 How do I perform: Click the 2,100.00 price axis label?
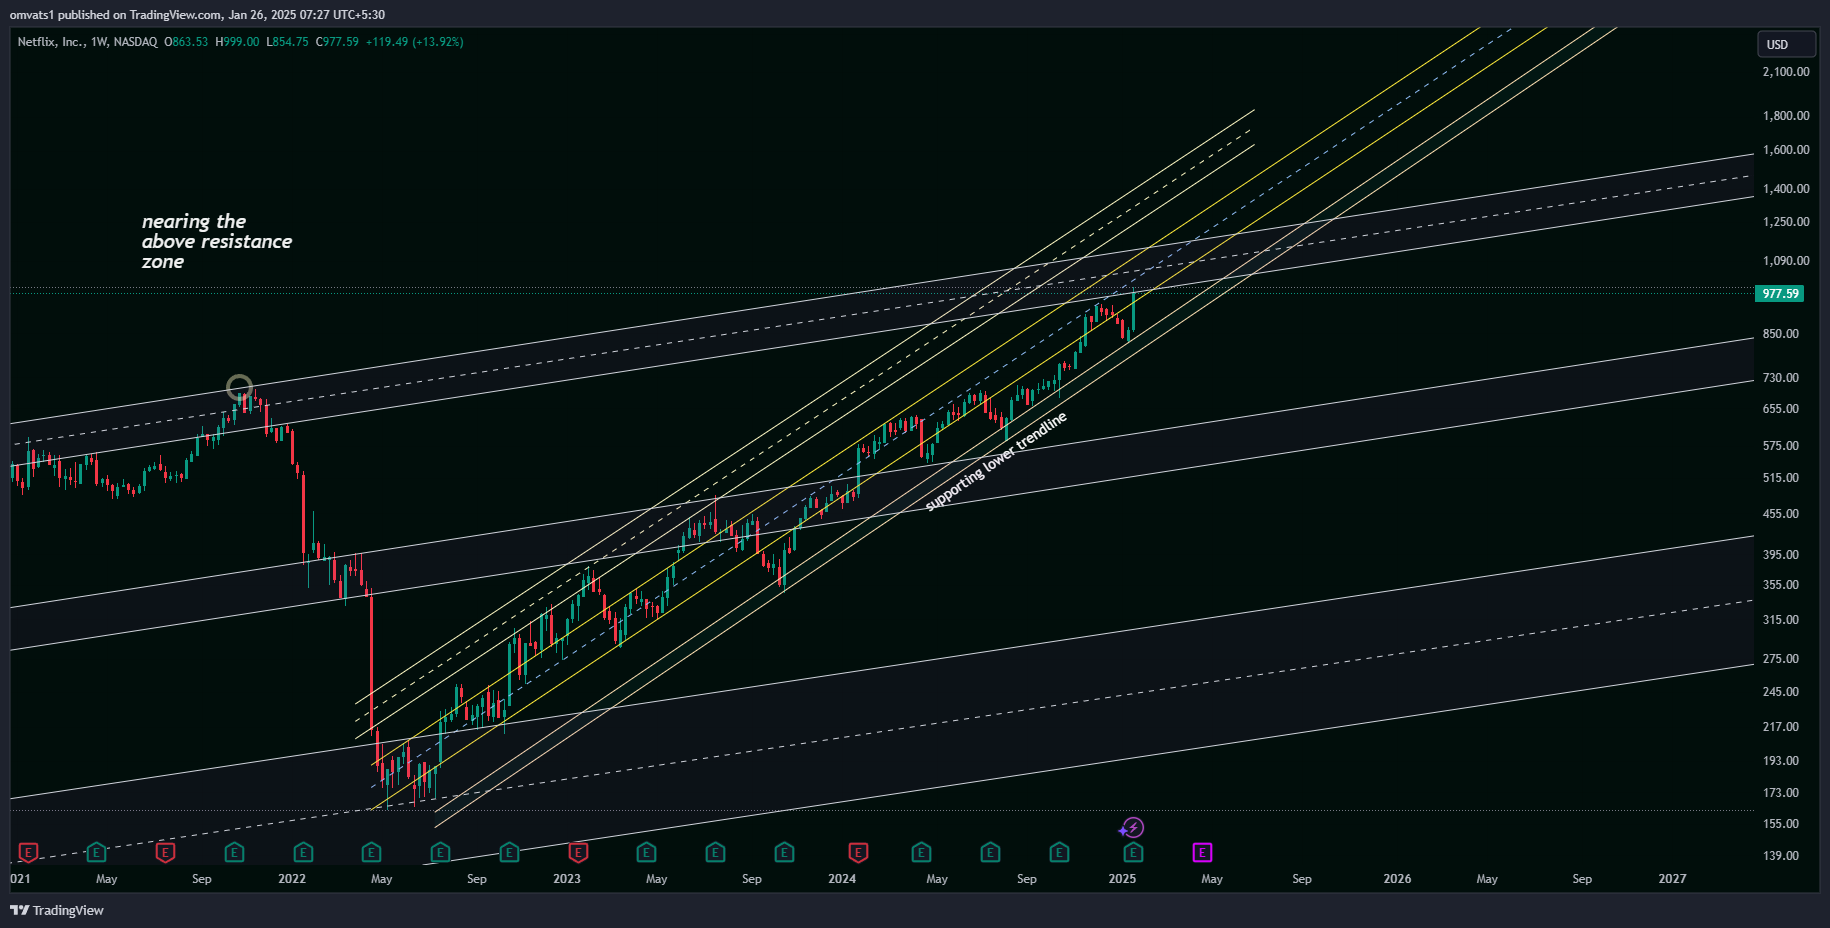point(1786,72)
